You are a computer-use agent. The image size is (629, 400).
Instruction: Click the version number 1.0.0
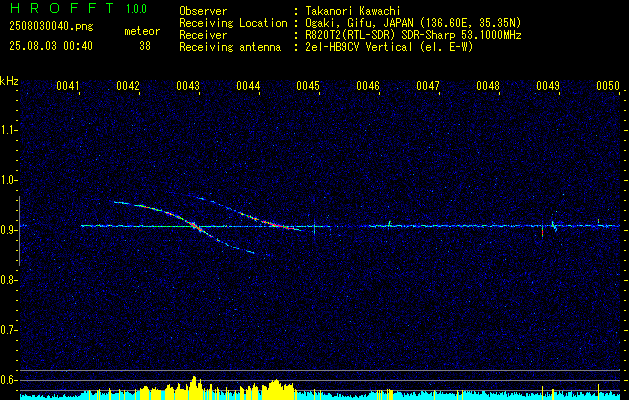(x=136, y=9)
